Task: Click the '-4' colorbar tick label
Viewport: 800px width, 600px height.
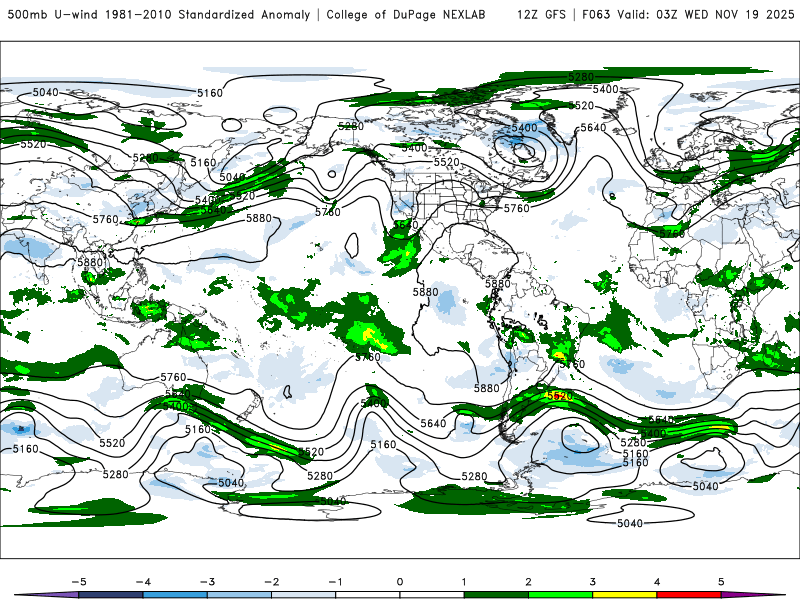Action: (143, 582)
